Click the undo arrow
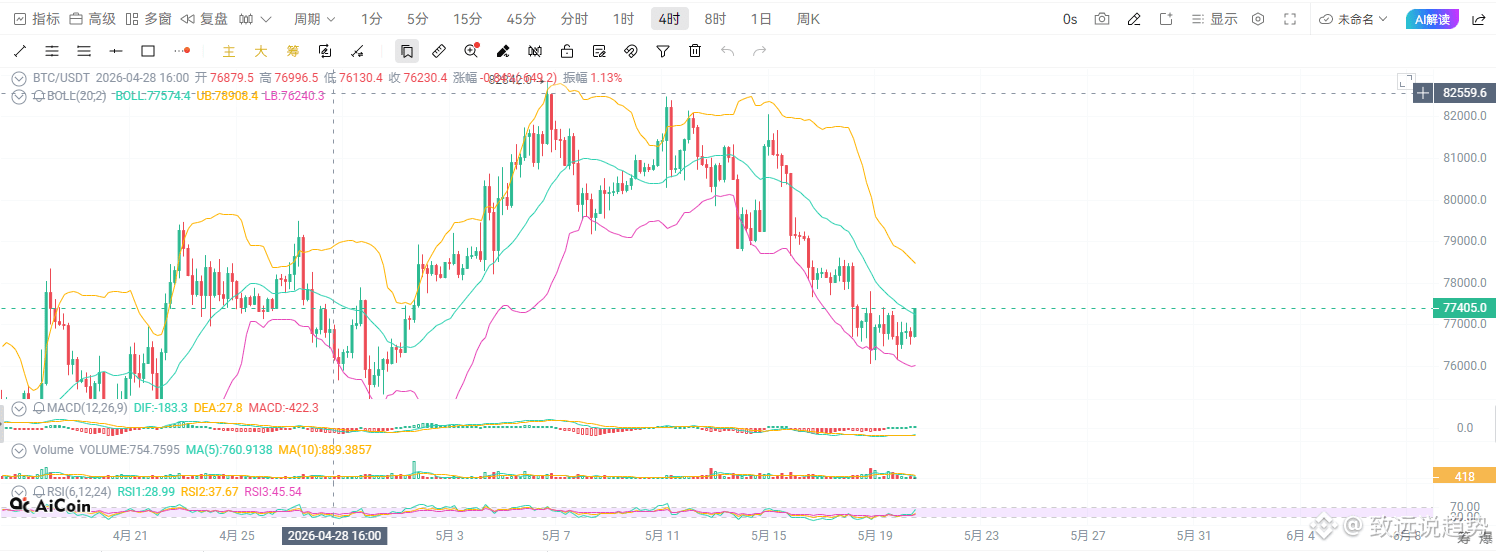The width and height of the screenshot is (1496, 552). 727,51
